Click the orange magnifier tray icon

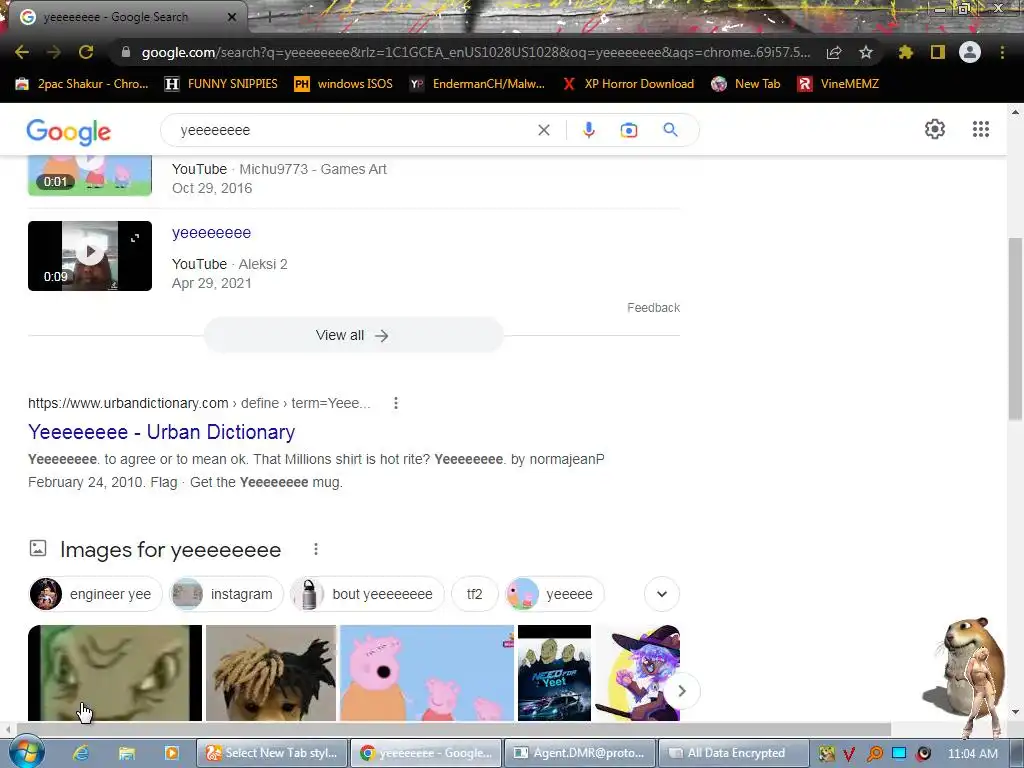[874, 754]
